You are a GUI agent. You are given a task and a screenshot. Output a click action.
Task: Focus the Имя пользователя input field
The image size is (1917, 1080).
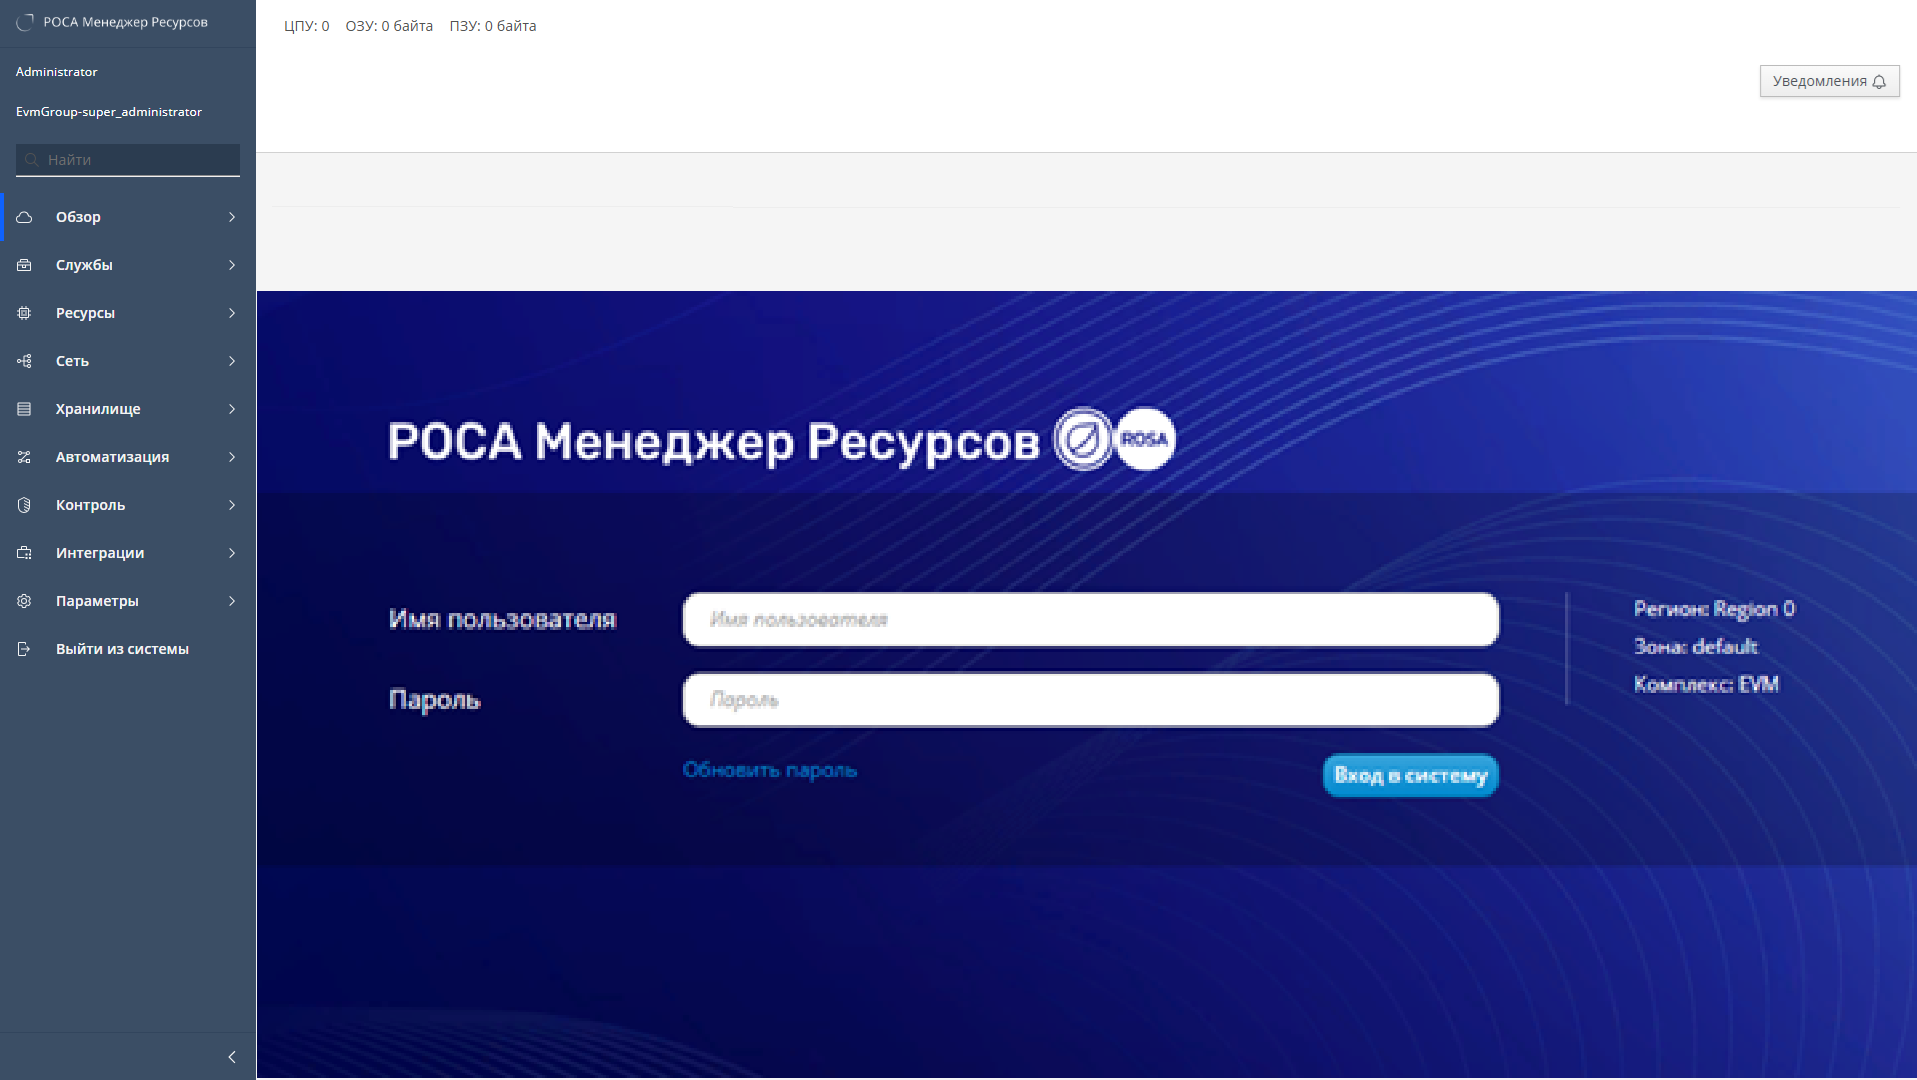point(1090,620)
